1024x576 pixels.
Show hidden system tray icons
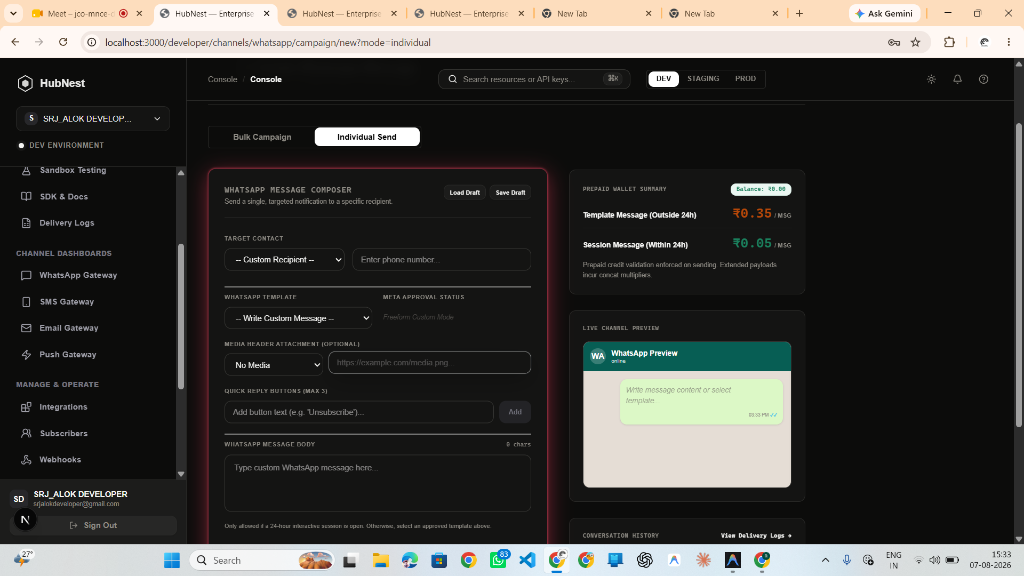coord(825,560)
